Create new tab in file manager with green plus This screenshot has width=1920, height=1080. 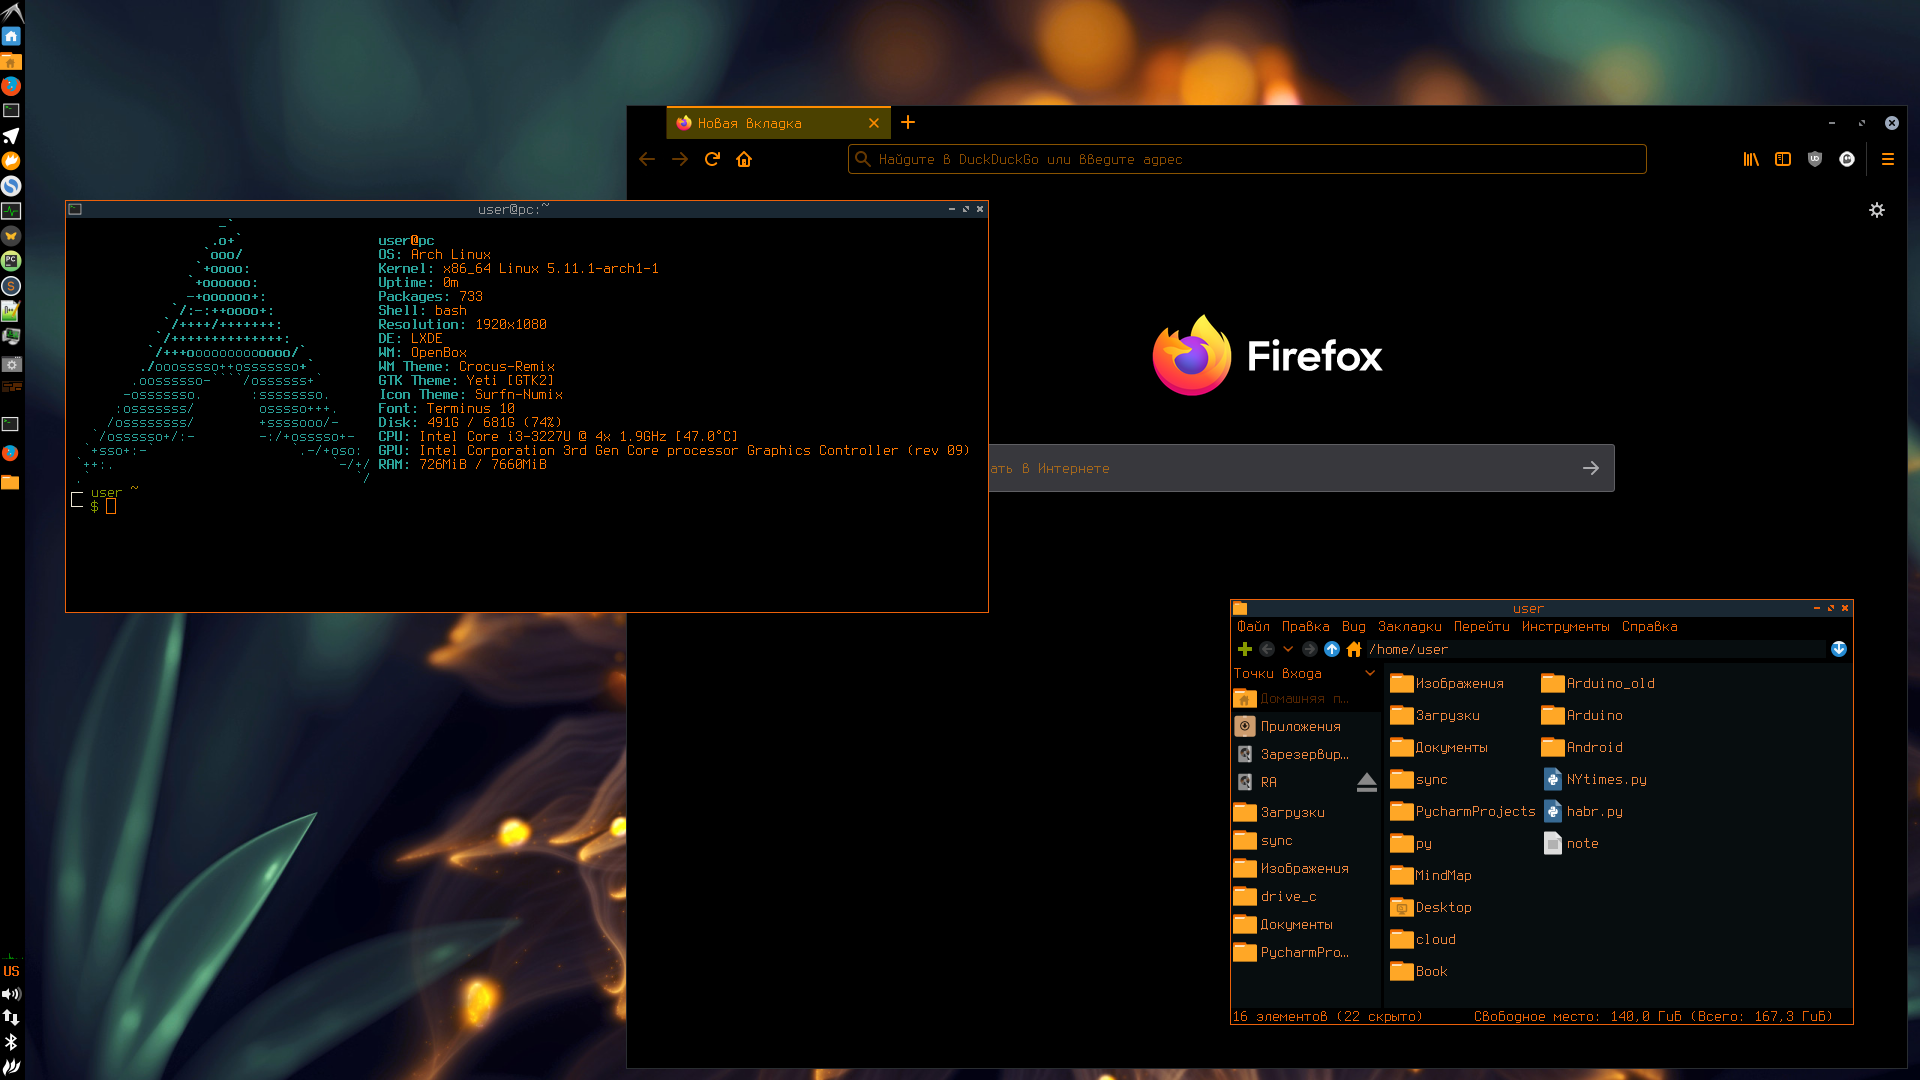[1245, 649]
